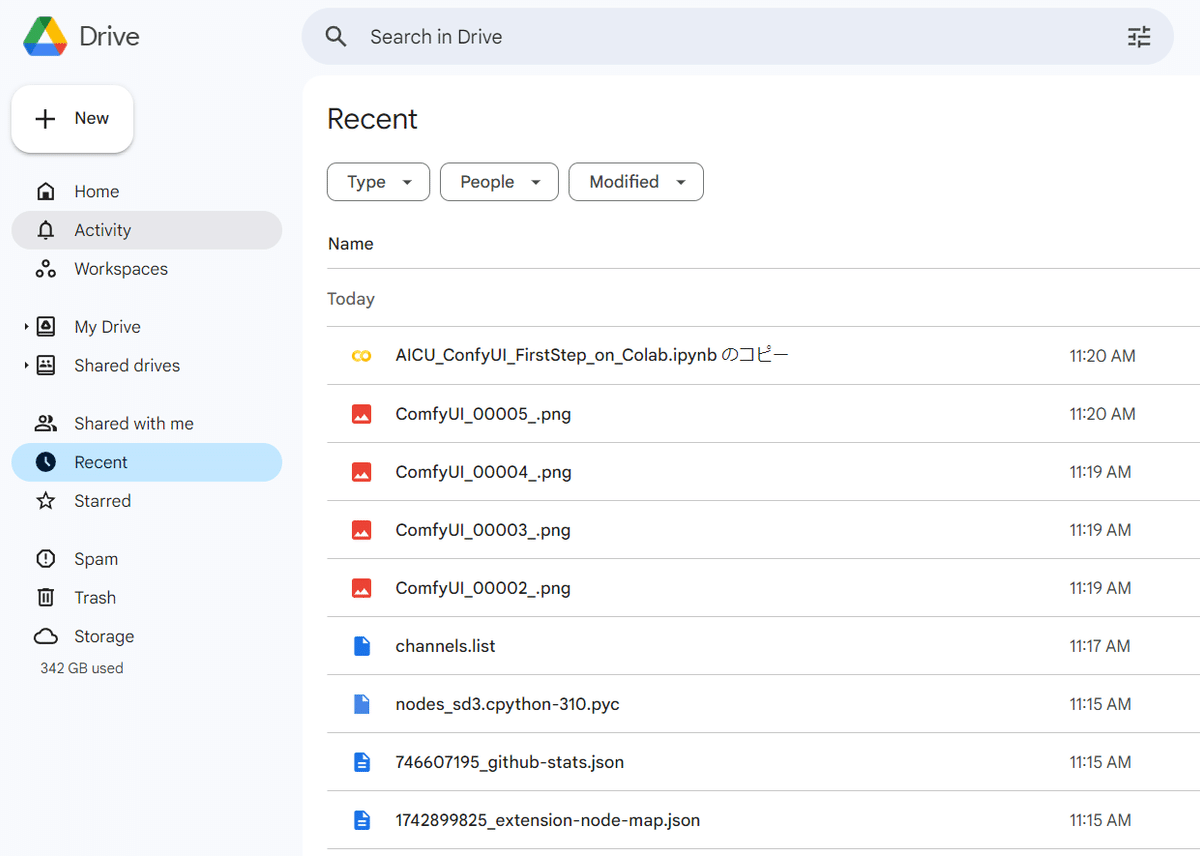
Task: Click the Name column header
Action: pyautogui.click(x=351, y=244)
